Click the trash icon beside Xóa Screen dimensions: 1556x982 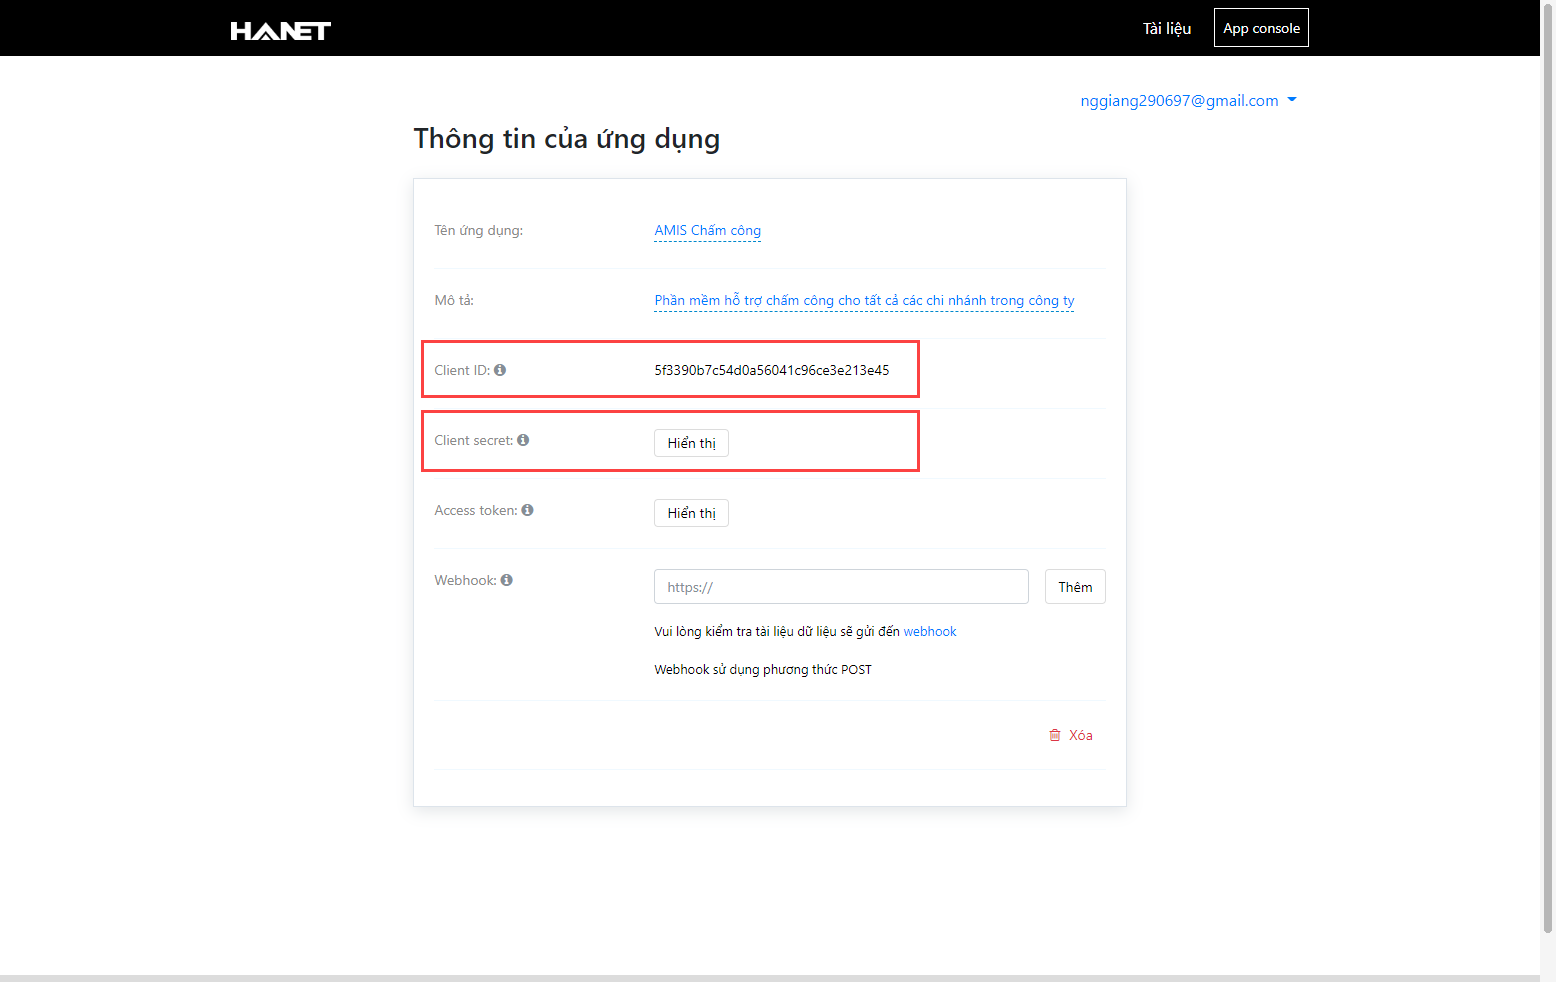click(1054, 735)
